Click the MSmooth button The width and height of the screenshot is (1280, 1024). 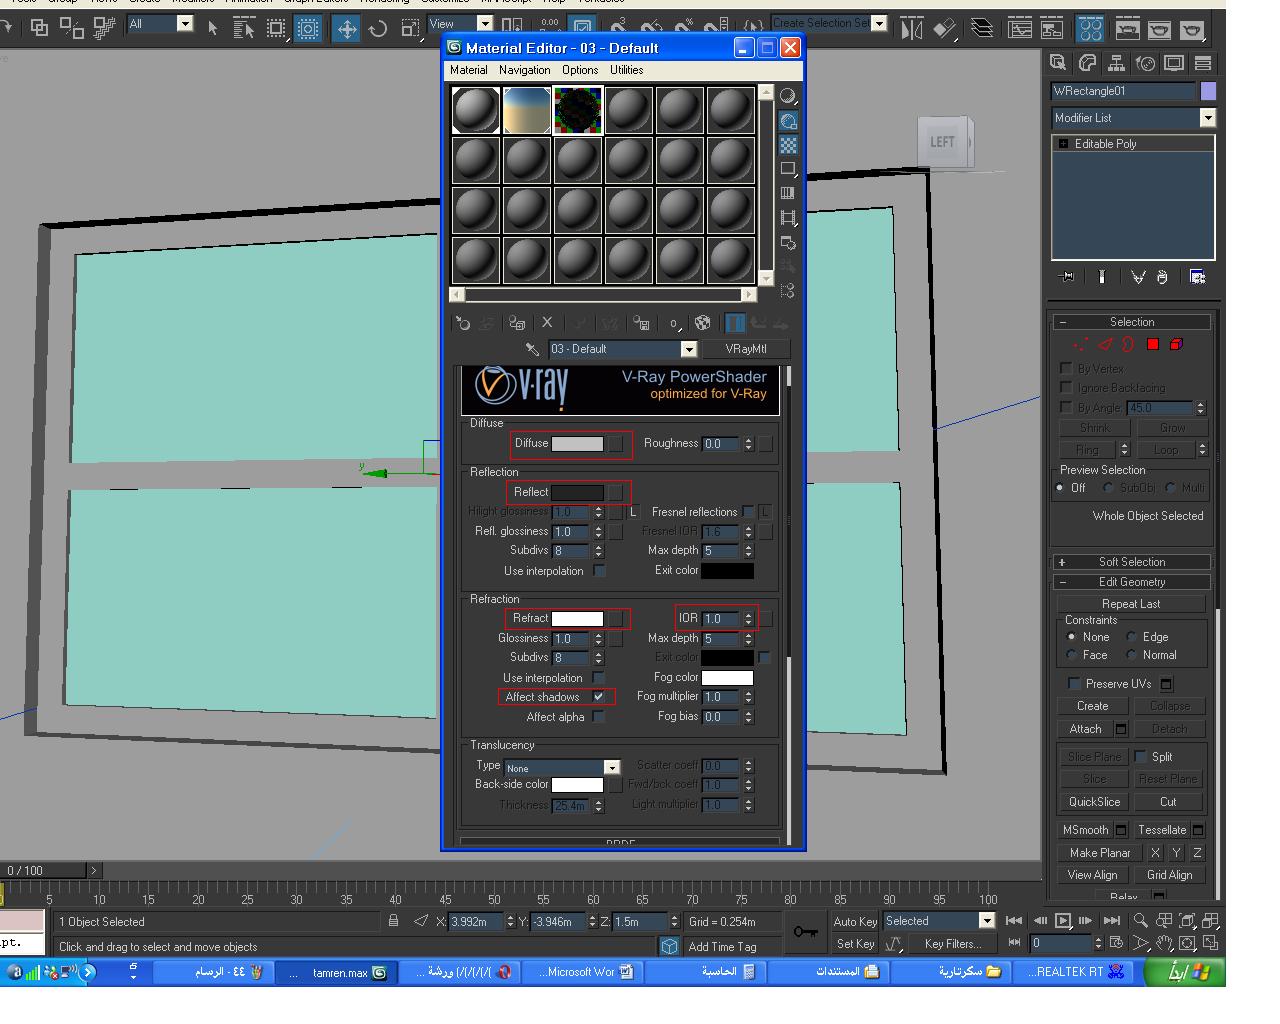tap(1085, 830)
